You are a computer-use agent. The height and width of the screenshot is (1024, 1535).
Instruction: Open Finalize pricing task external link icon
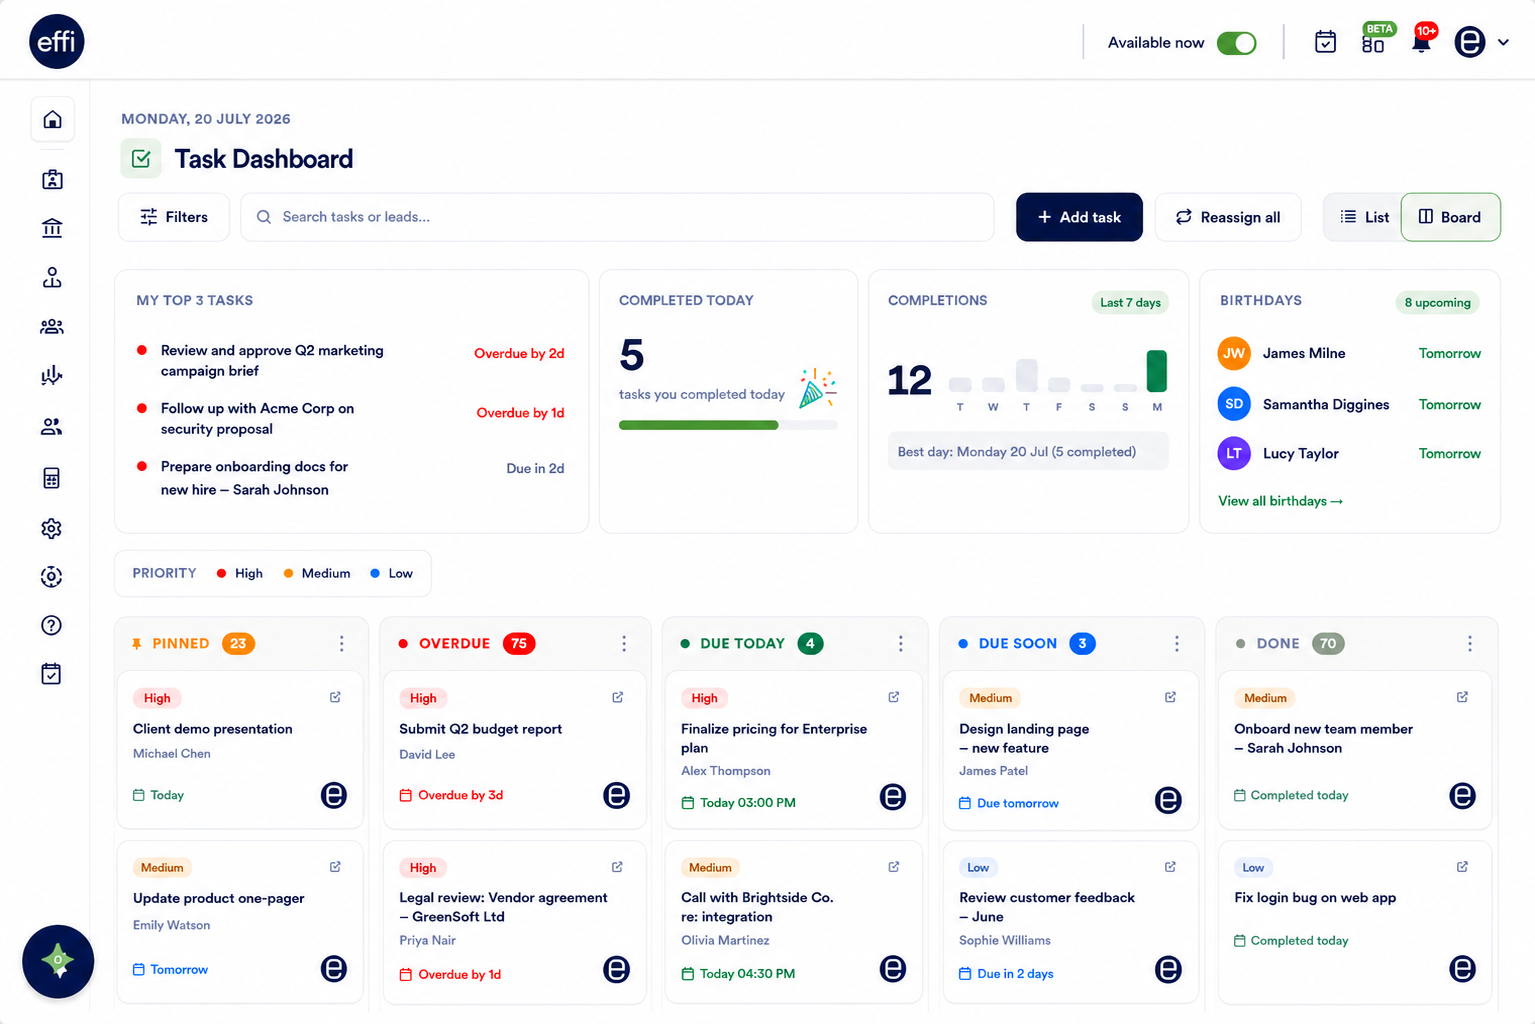[x=893, y=697]
